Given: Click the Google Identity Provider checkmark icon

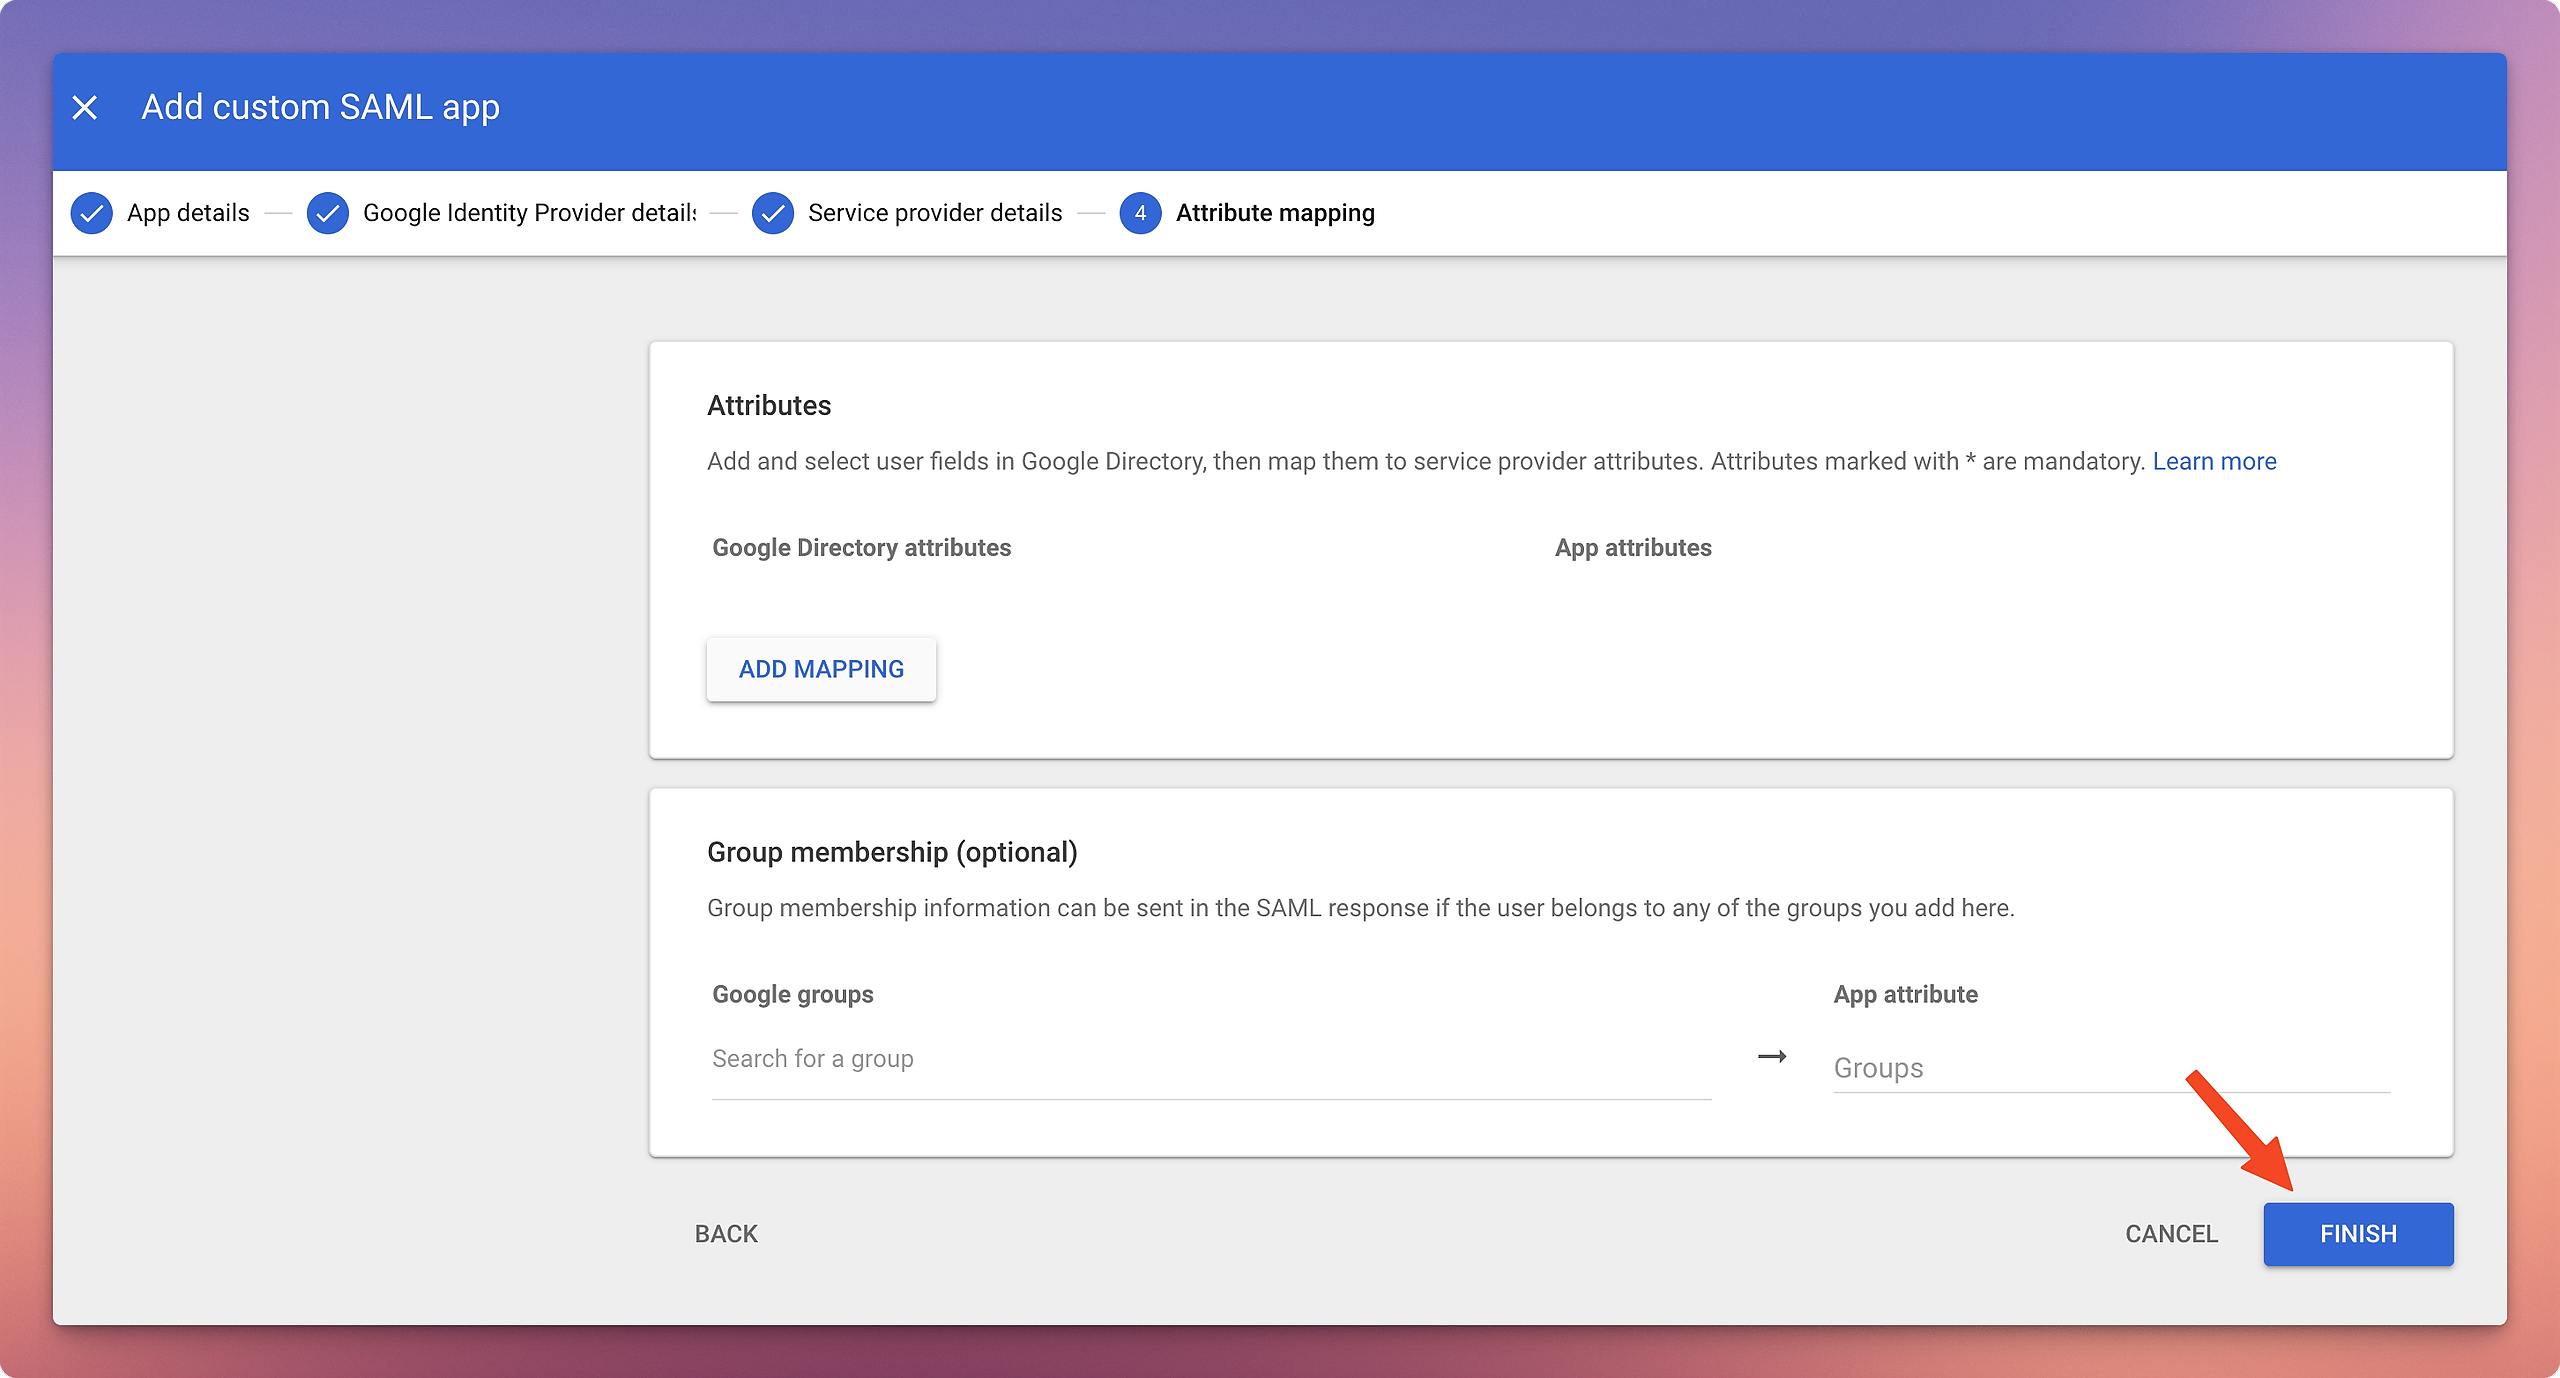Looking at the screenshot, I should (328, 213).
